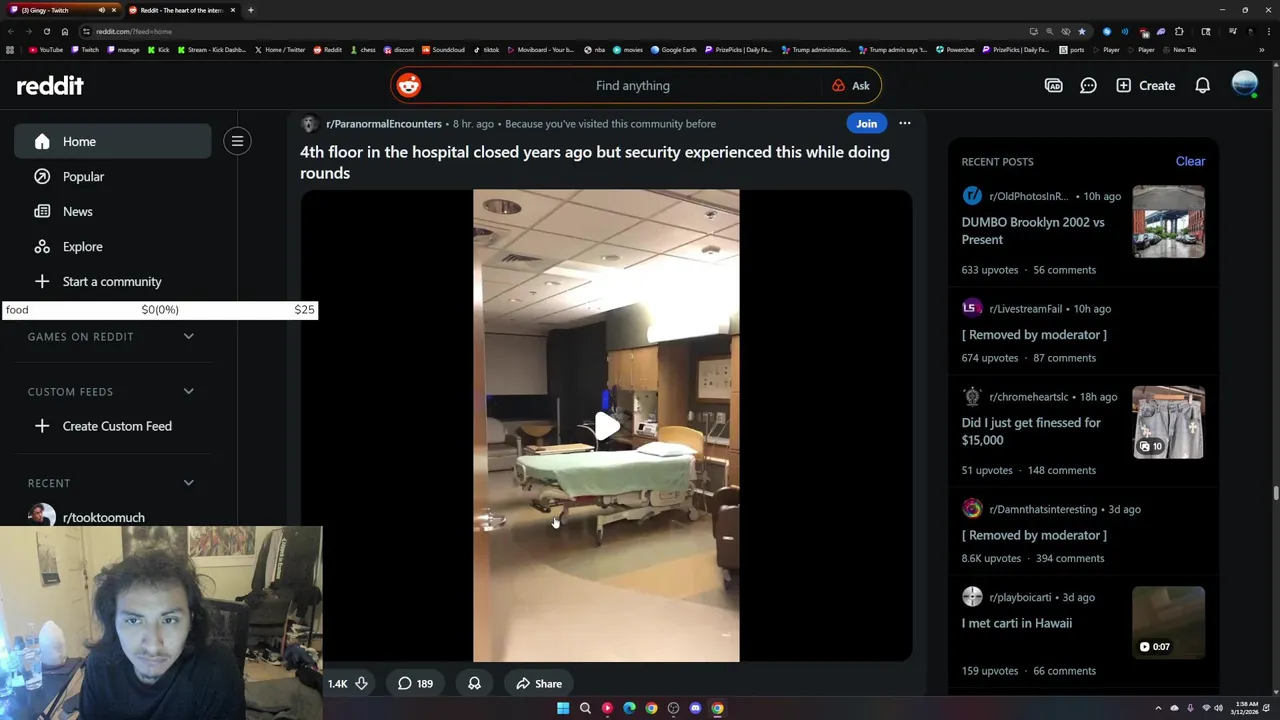The image size is (1280, 720).
Task: Open the Reddit advertise icon in the header
Action: (x=1053, y=86)
